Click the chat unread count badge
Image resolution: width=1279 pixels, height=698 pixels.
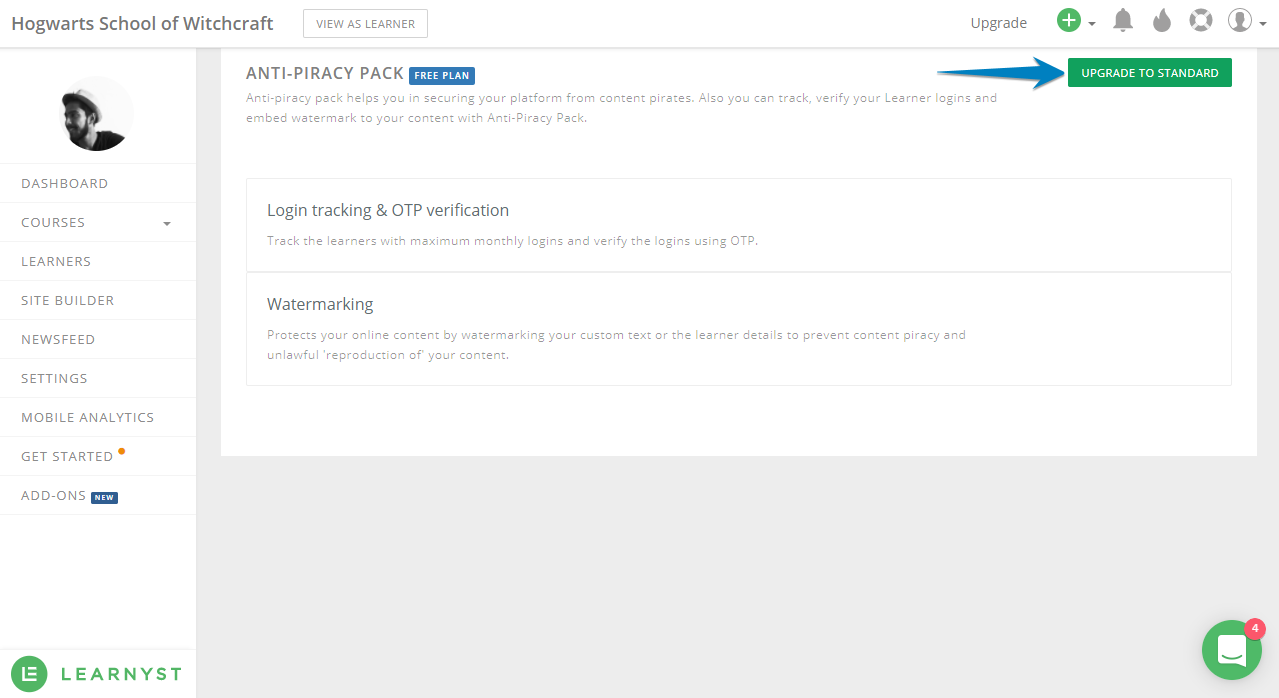pyautogui.click(x=1256, y=629)
